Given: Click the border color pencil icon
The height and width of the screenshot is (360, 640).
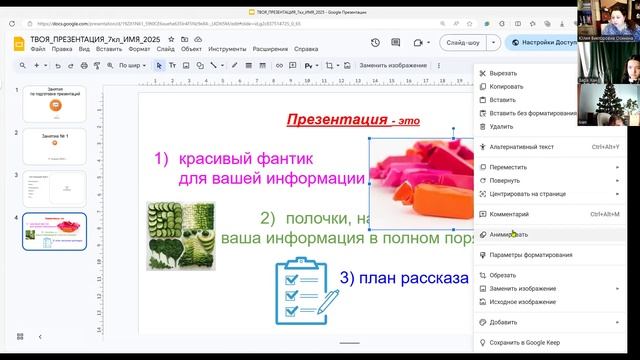Looking at the screenshot, I should click(x=235, y=65).
